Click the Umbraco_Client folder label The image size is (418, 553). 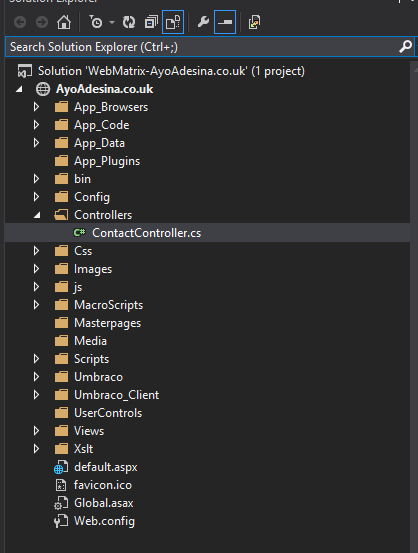coord(116,395)
